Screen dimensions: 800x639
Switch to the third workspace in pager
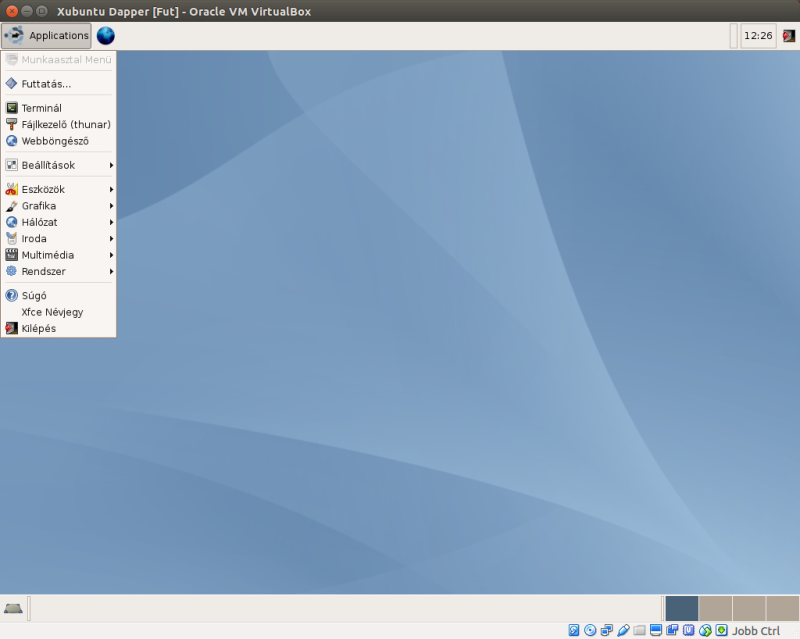tap(749, 608)
